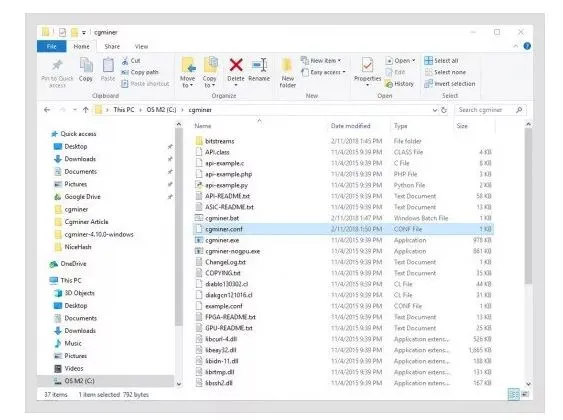Switch to large icons view button
Screen dimensions: 563x420
(x=525, y=395)
